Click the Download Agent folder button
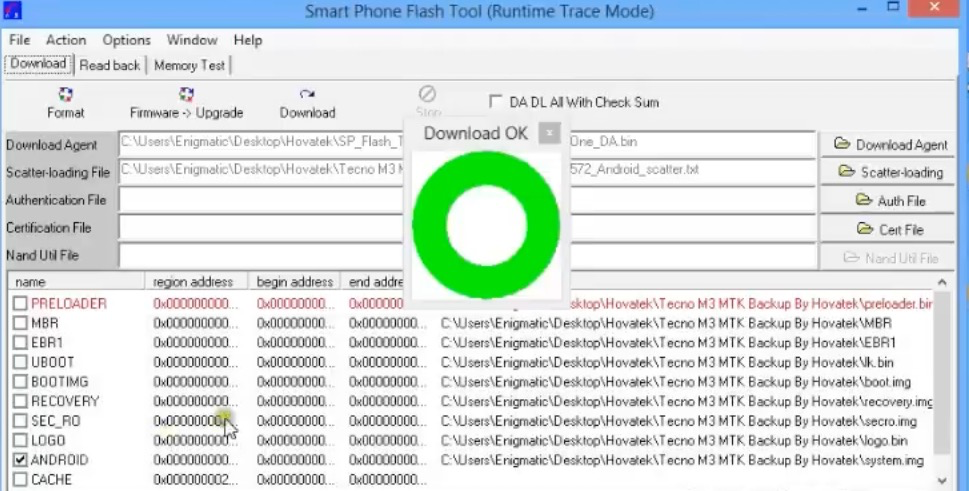The width and height of the screenshot is (969, 491). [x=888, y=145]
